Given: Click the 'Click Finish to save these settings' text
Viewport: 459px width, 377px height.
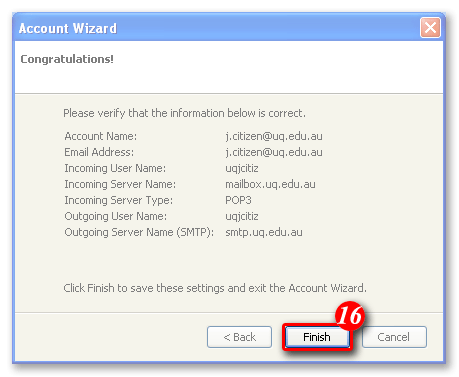Looking at the screenshot, I should tap(215, 288).
